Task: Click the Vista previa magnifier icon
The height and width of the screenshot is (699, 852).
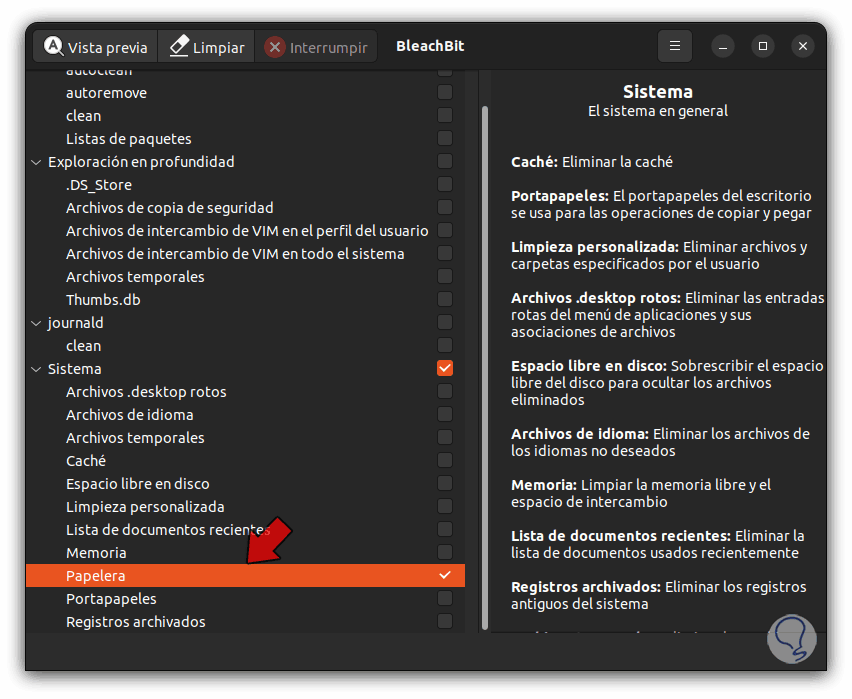Action: [53, 46]
